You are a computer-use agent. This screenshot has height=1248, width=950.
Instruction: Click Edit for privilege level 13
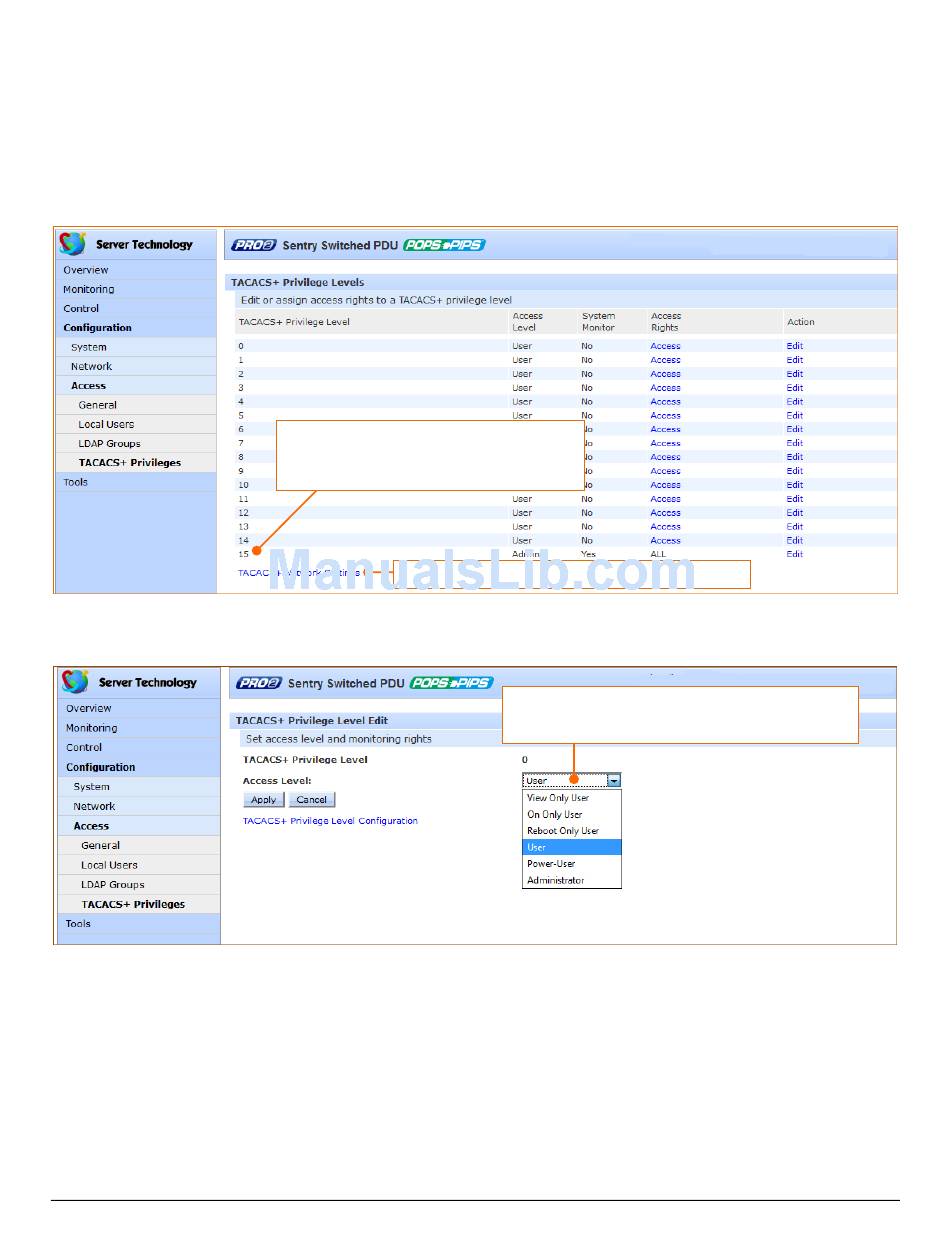tap(795, 527)
